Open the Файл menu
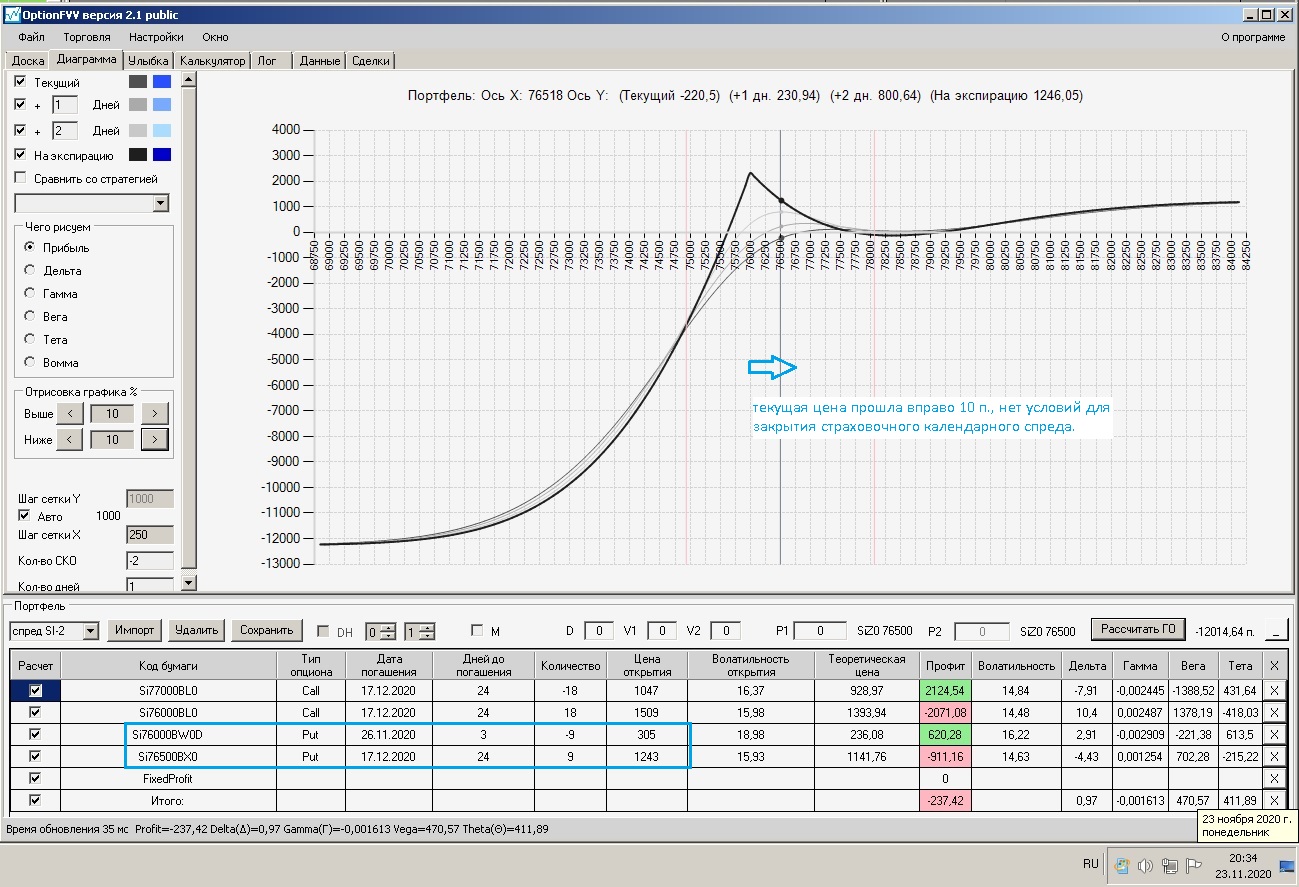 tap(31, 37)
